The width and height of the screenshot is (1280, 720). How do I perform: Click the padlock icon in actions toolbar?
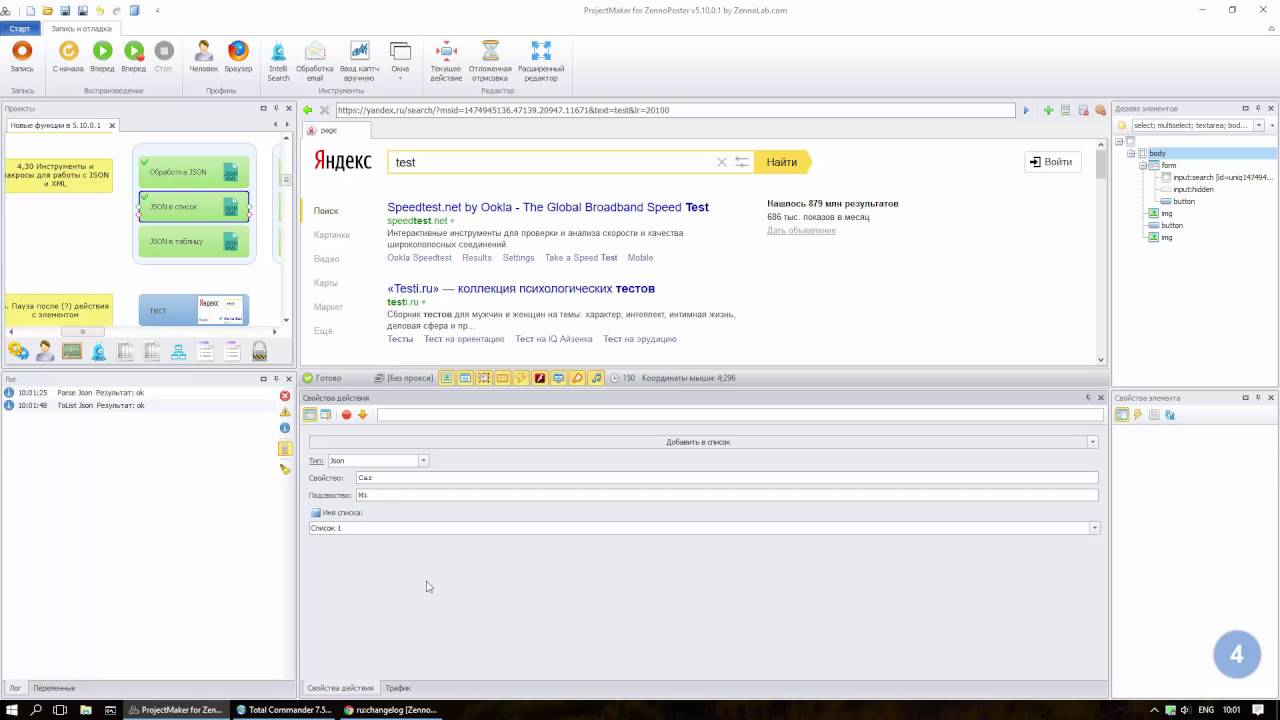point(259,351)
